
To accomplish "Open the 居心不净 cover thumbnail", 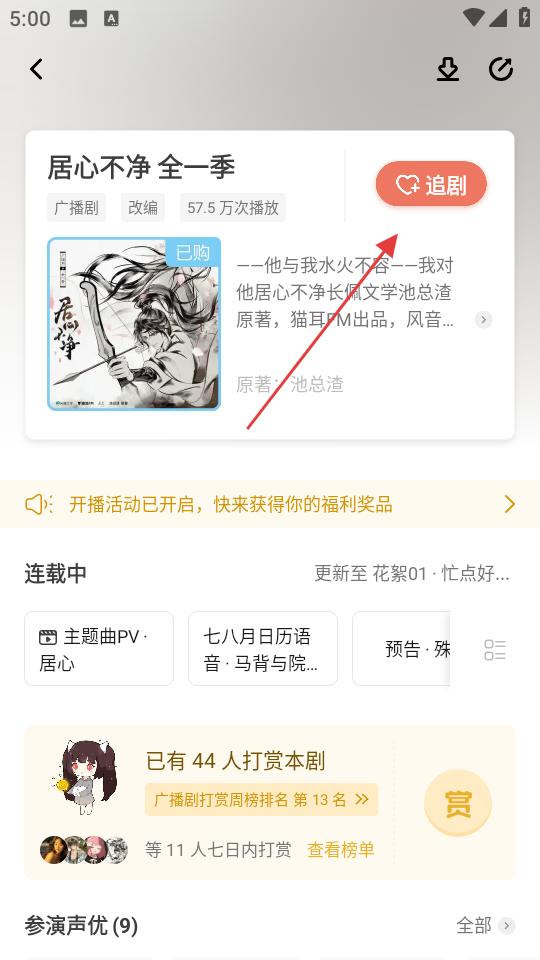I will tap(134, 324).
